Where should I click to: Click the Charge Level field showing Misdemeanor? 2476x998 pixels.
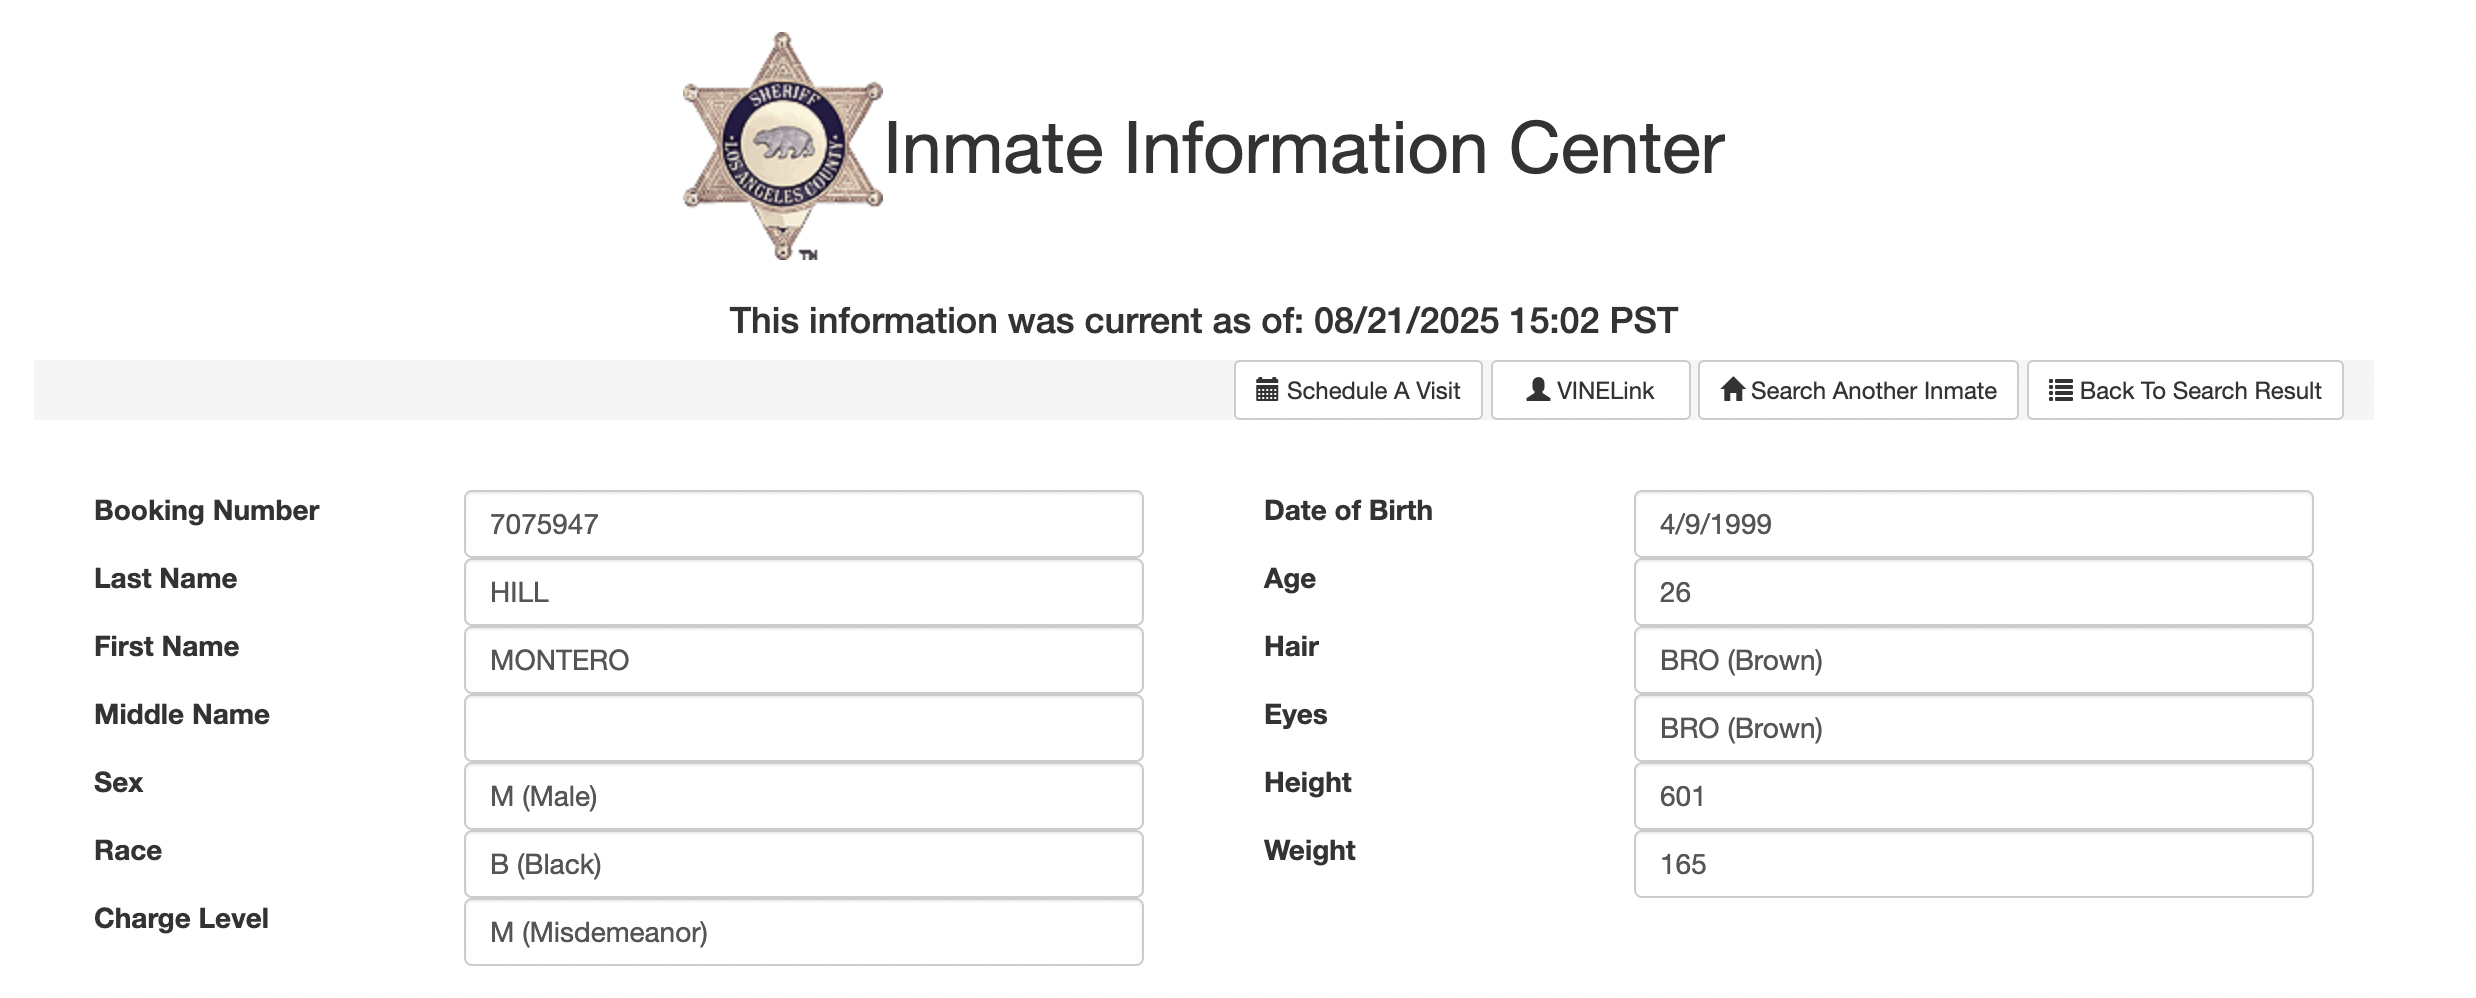pos(803,932)
